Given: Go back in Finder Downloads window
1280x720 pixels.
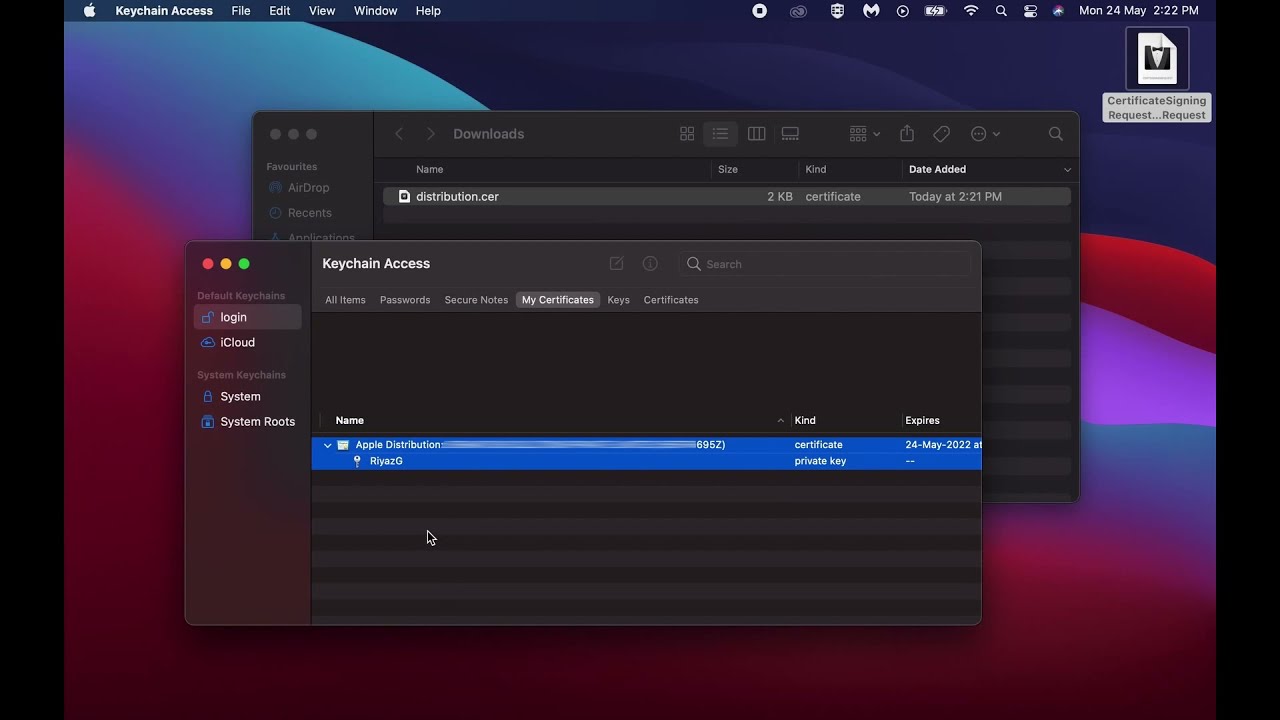Looking at the screenshot, I should (x=399, y=134).
